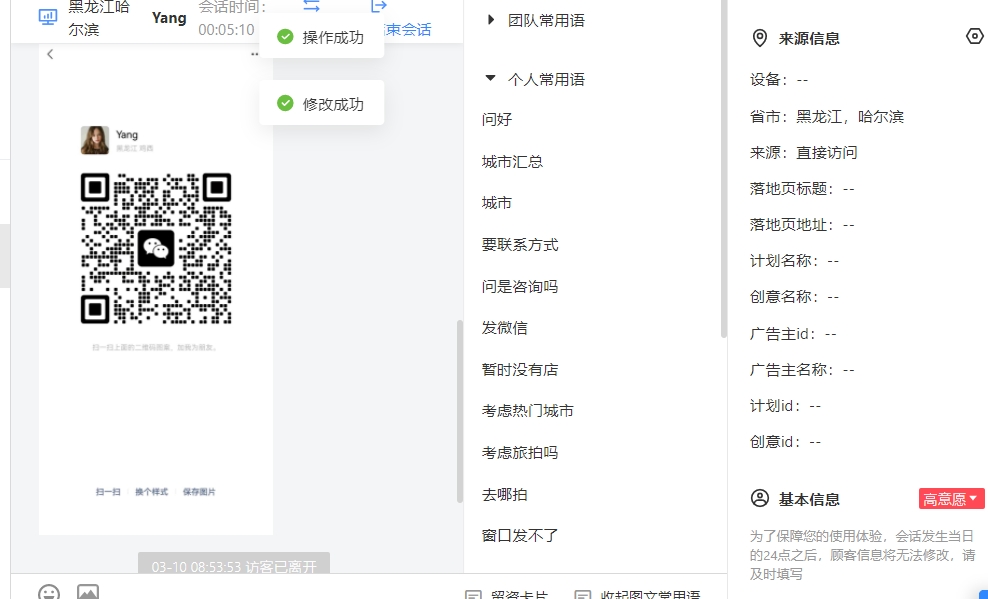Click the 来源信息 section heading
The image size is (988, 599).
click(809, 38)
